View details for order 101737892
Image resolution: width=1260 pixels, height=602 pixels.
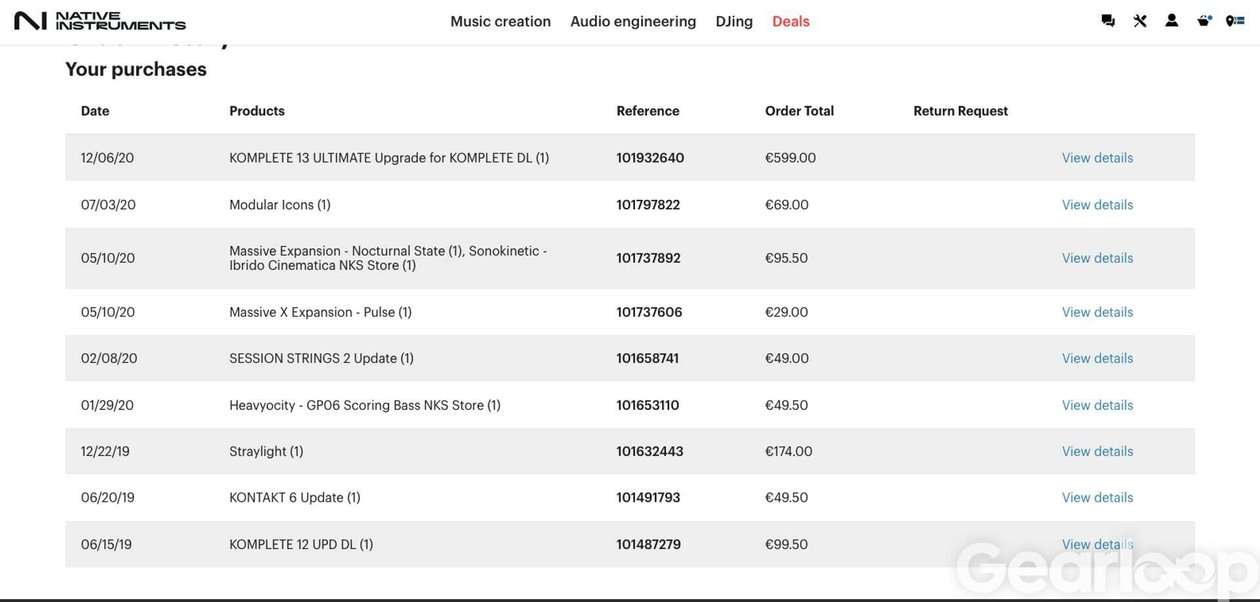1097,258
